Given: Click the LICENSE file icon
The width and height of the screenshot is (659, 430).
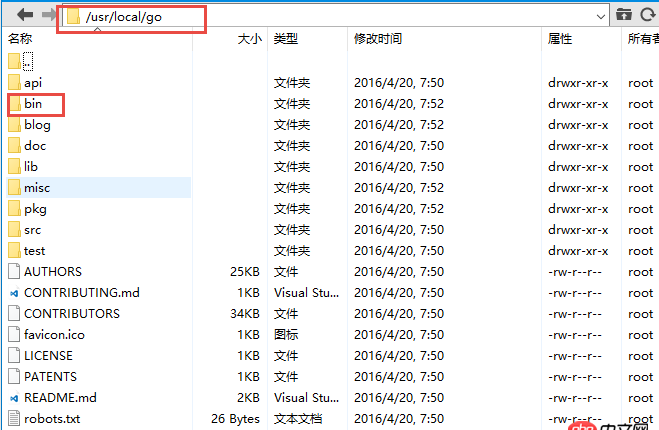Looking at the screenshot, I should pyautogui.click(x=14, y=356).
